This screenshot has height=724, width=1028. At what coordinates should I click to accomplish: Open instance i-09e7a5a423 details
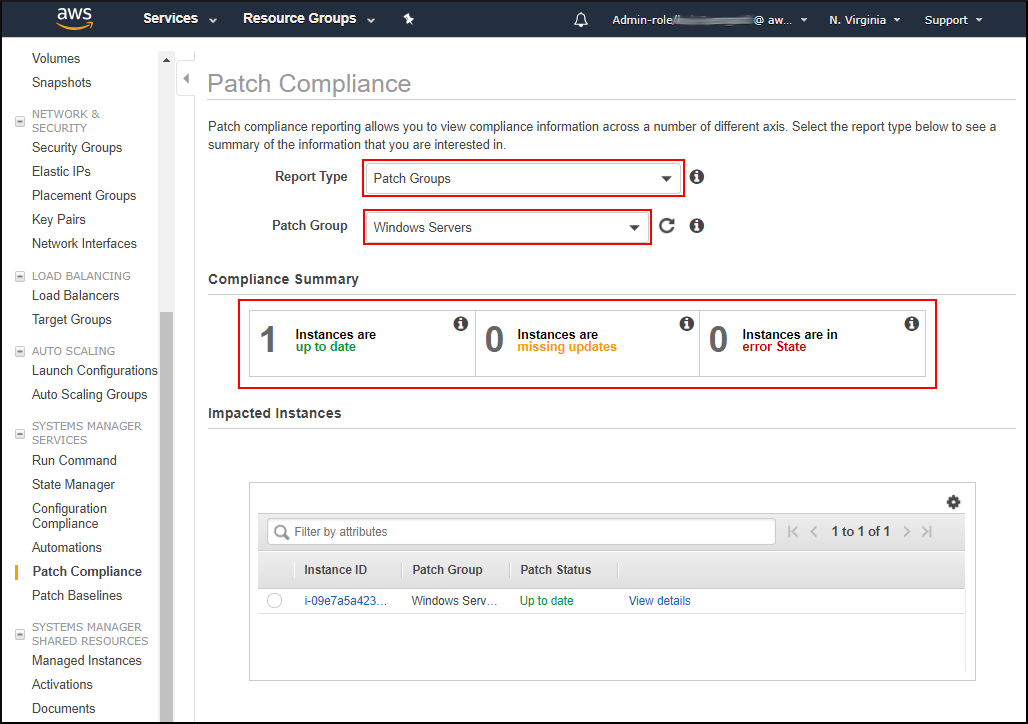343,600
